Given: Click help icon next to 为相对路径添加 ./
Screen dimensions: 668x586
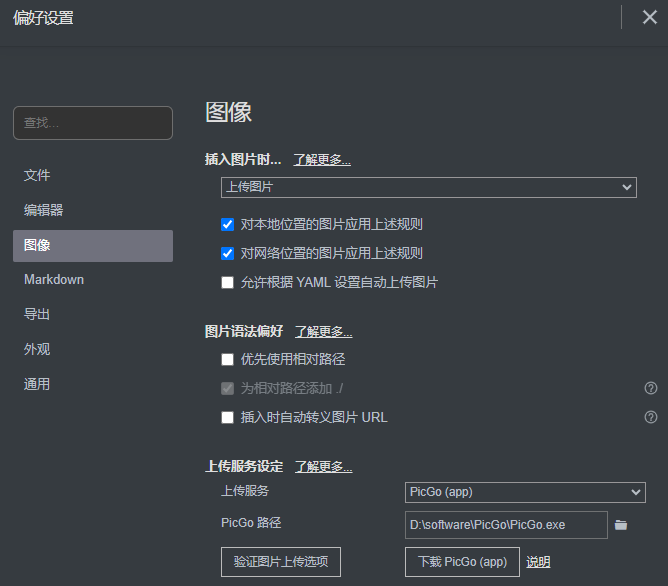Looking at the screenshot, I should 651,388.
